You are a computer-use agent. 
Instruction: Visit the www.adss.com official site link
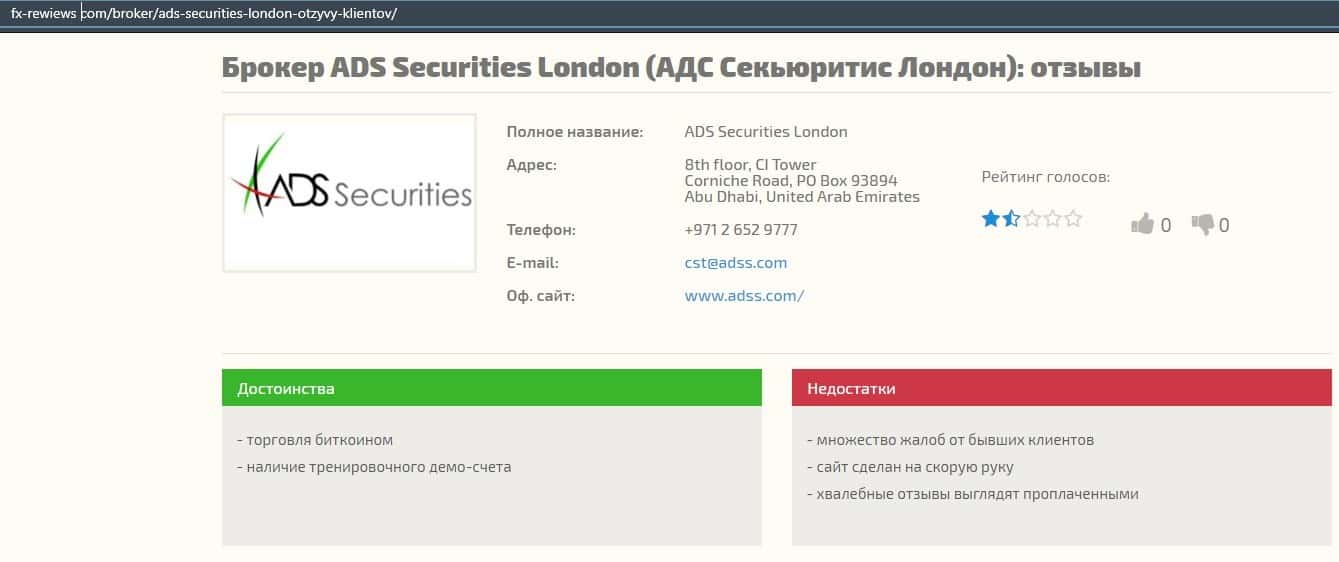pyautogui.click(x=744, y=296)
